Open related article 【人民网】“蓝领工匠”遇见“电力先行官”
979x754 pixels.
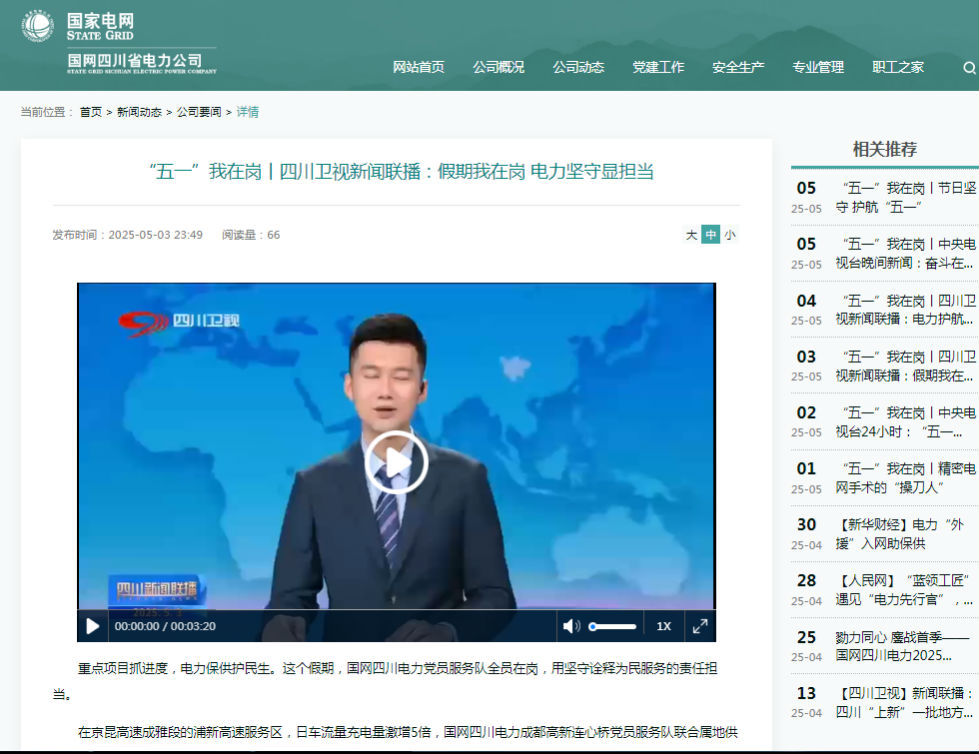pyautogui.click(x=905, y=590)
